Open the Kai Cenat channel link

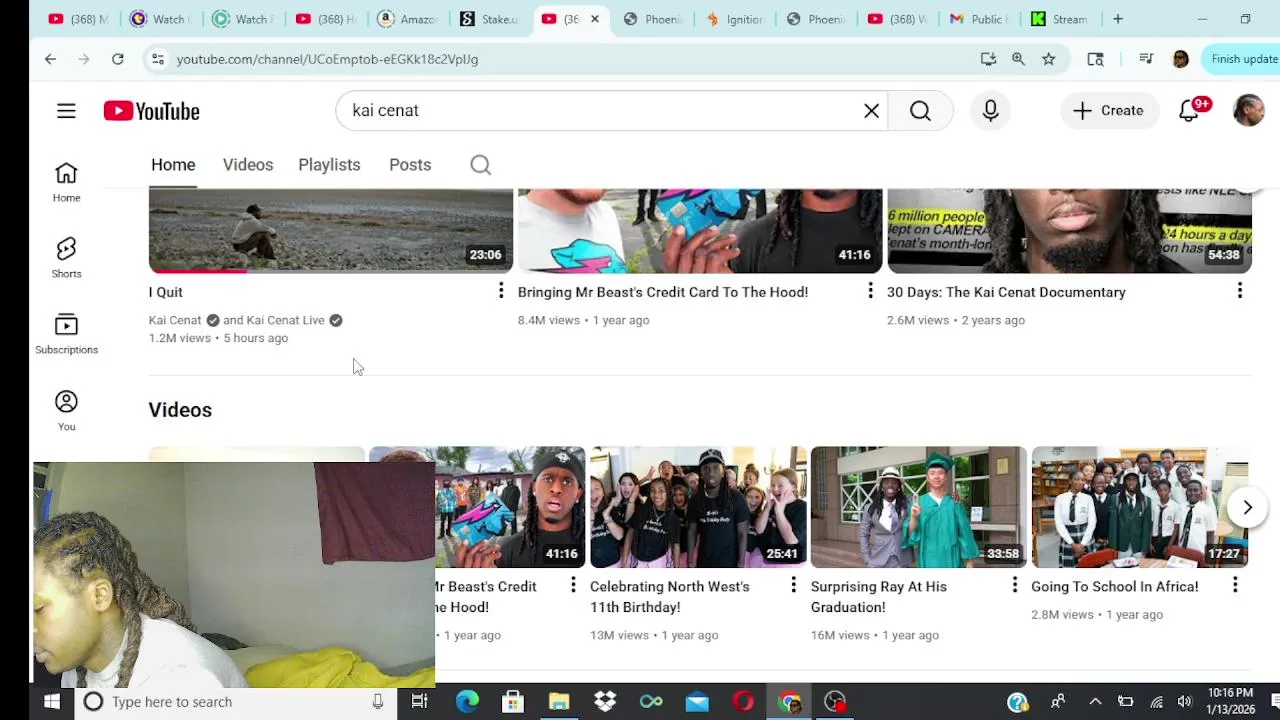click(x=175, y=320)
